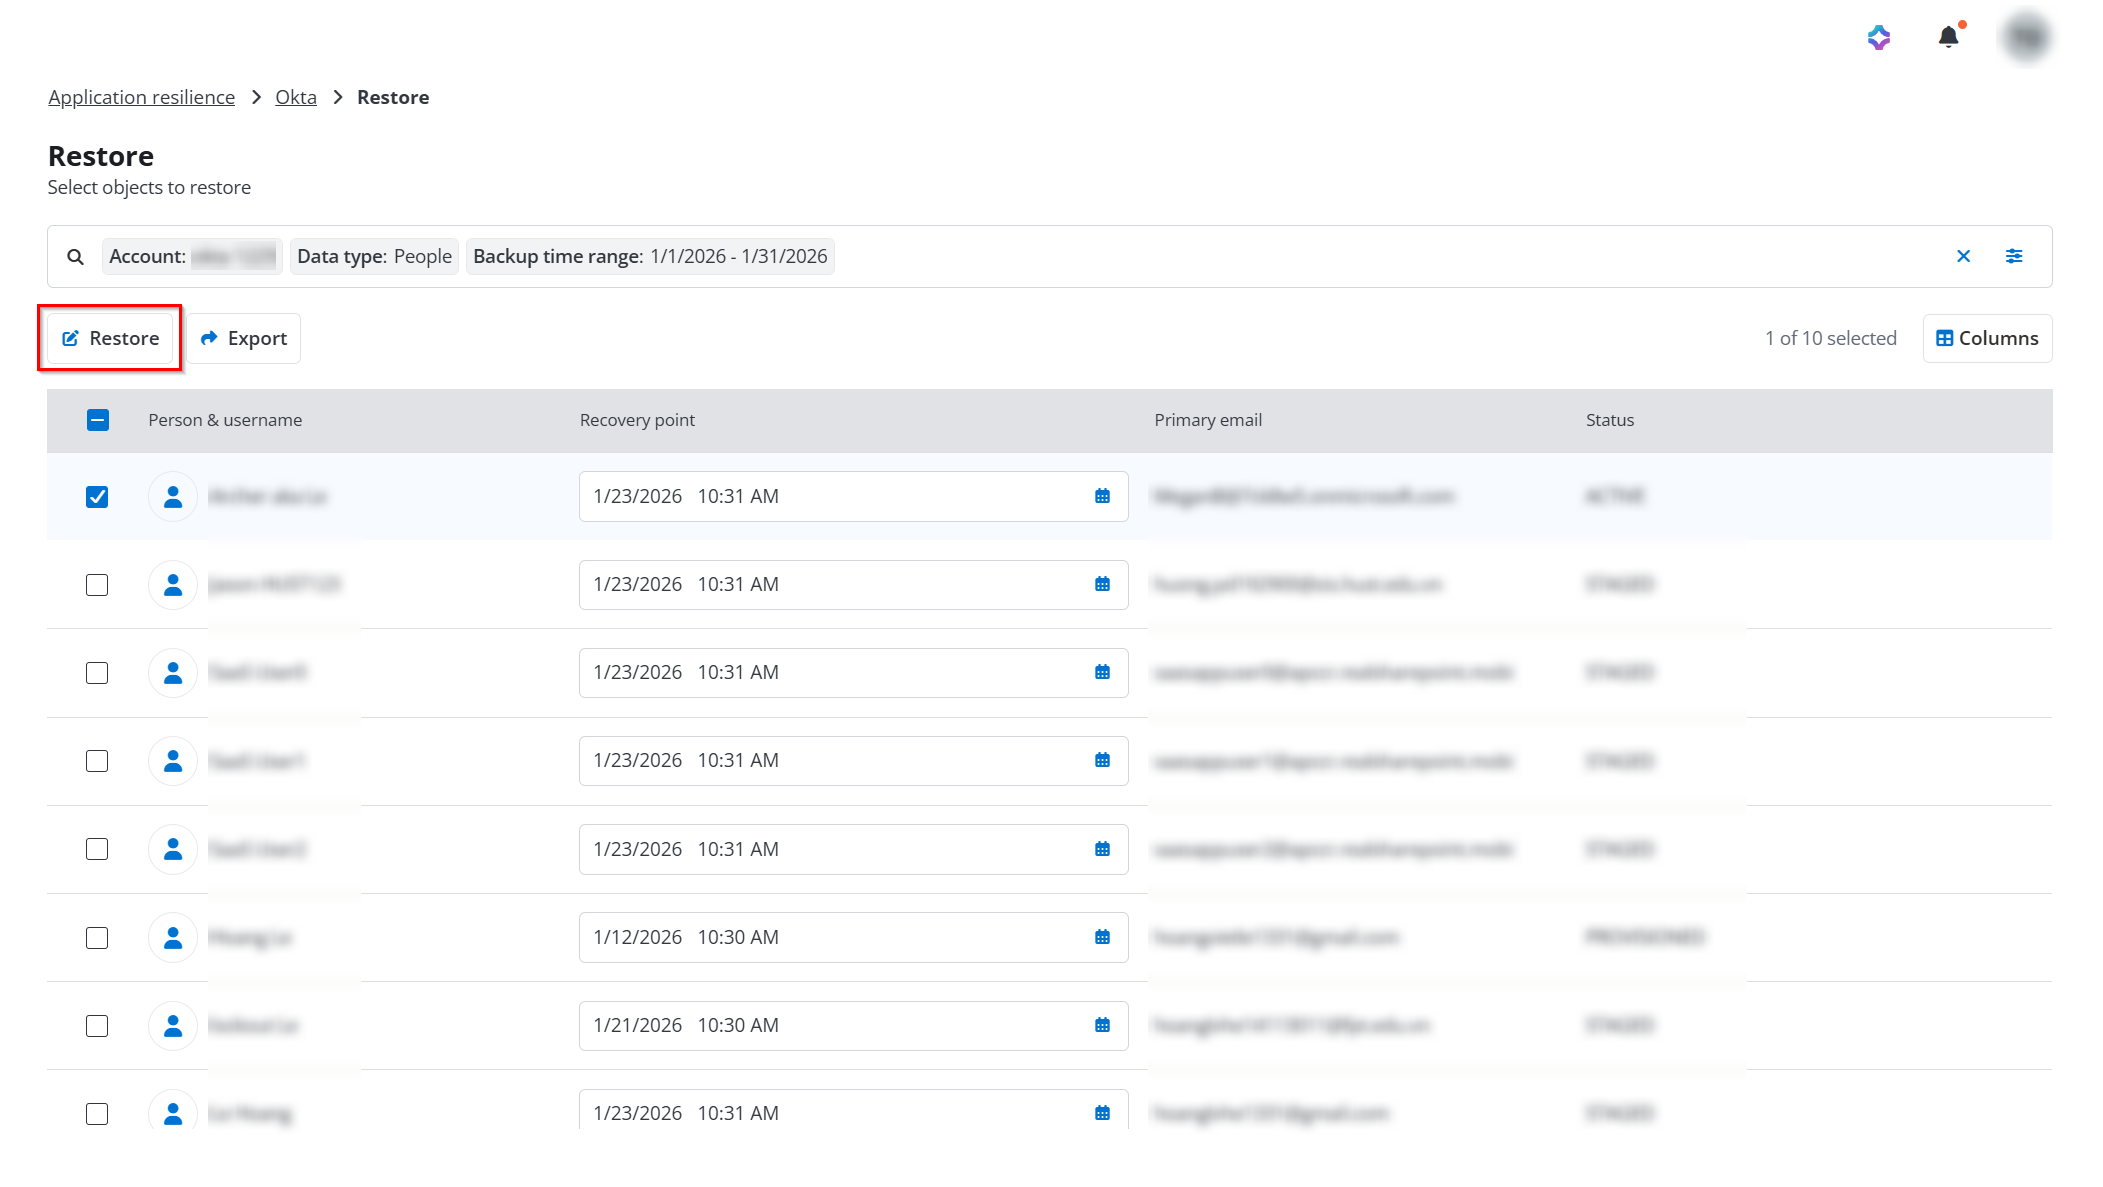
Task: Open calendar icon in first row recovery point
Action: [x=1102, y=497]
